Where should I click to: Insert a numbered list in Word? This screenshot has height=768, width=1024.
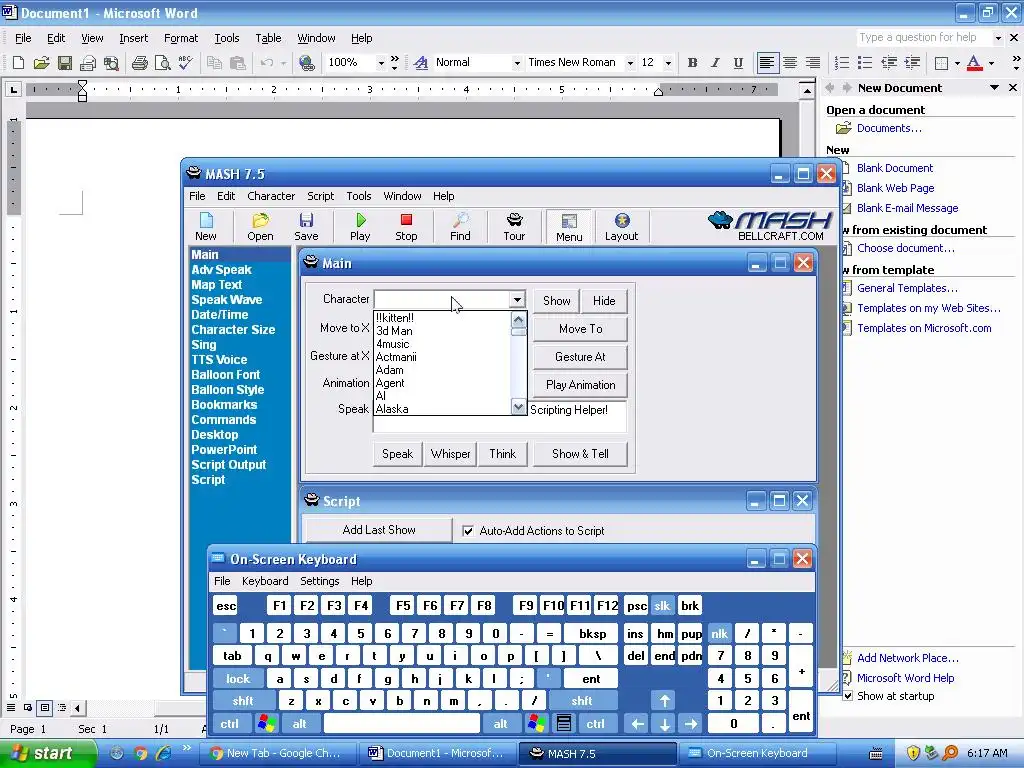click(842, 63)
